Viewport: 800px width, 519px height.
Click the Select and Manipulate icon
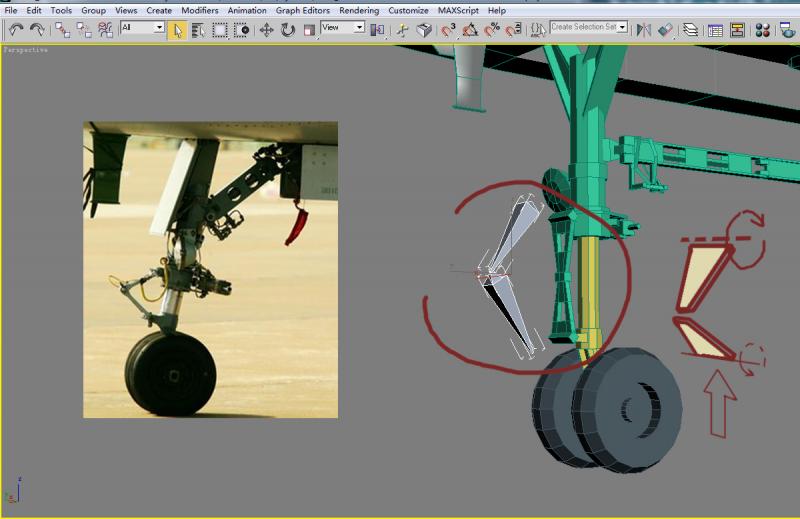[403, 31]
